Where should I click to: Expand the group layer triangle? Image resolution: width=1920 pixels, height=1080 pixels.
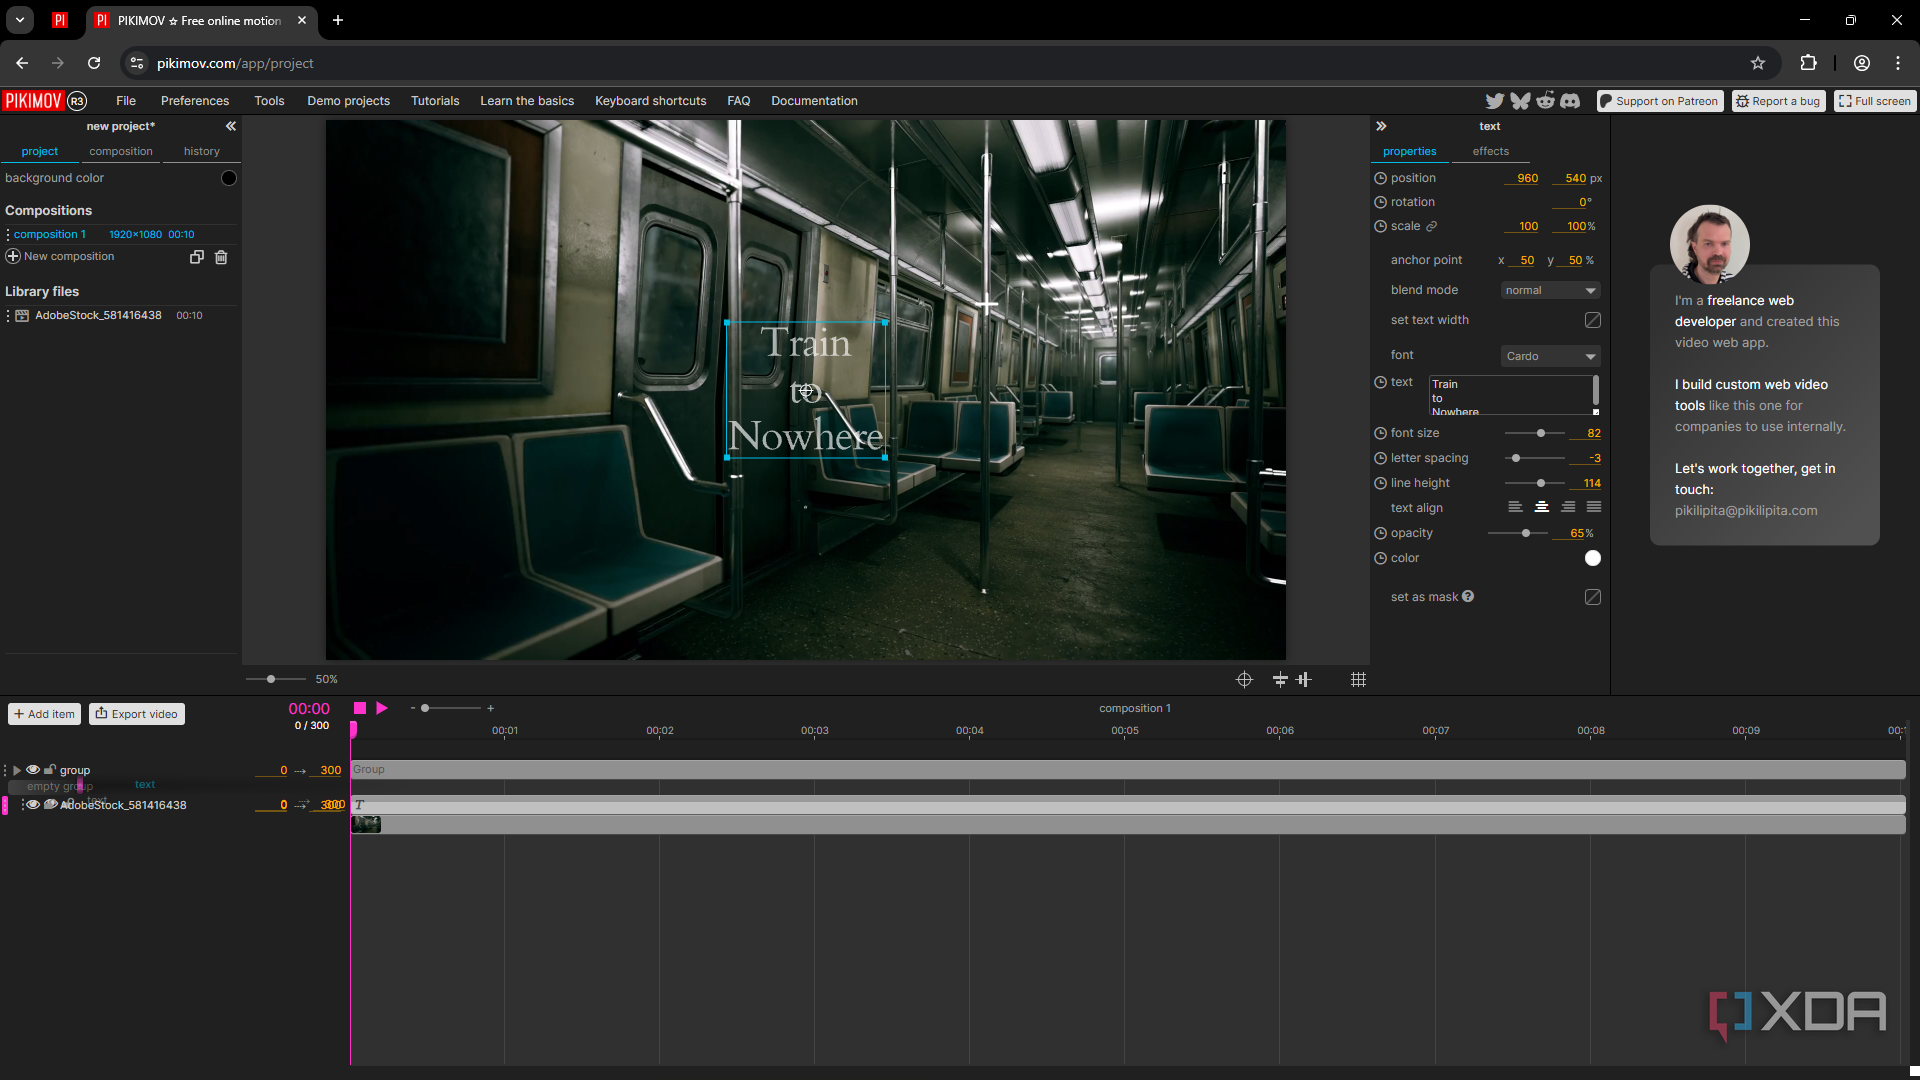point(17,770)
